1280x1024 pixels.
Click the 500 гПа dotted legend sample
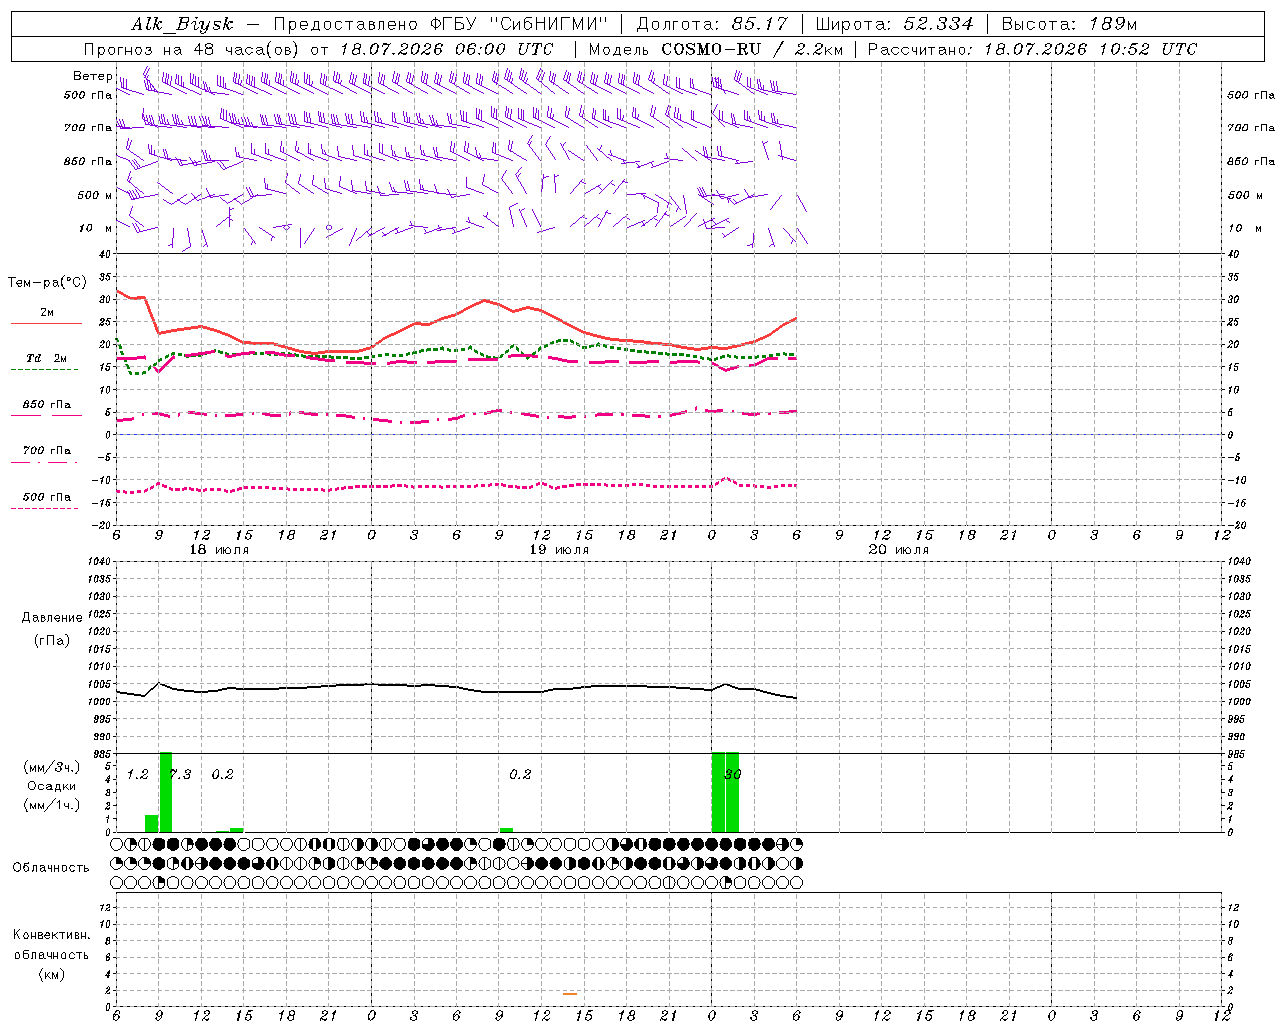(x=44, y=508)
